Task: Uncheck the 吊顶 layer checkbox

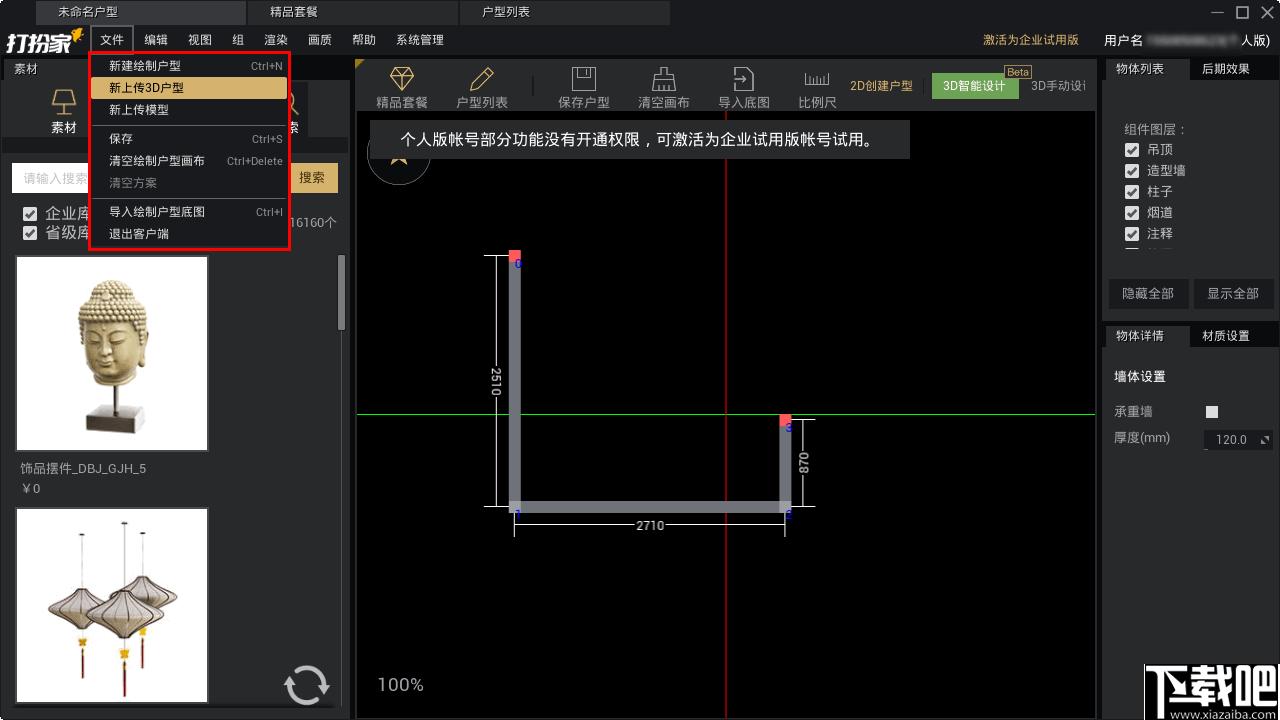Action: [1132, 150]
